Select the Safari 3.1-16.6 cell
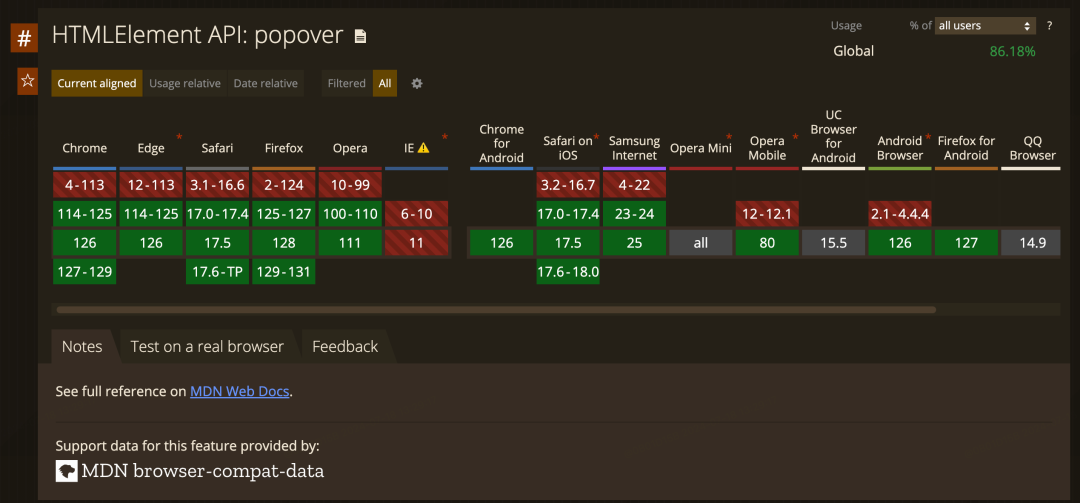The image size is (1080, 503). point(217,185)
